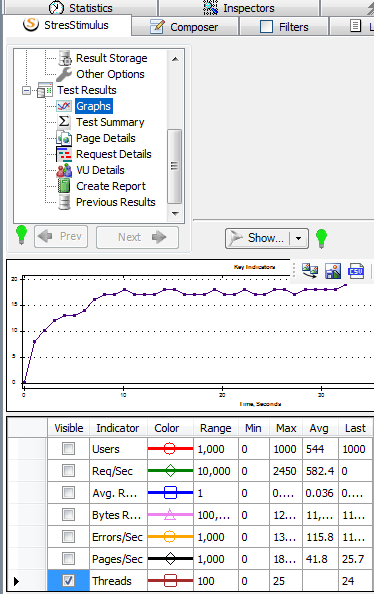
Task: Open the Composer tab
Action: point(185,27)
